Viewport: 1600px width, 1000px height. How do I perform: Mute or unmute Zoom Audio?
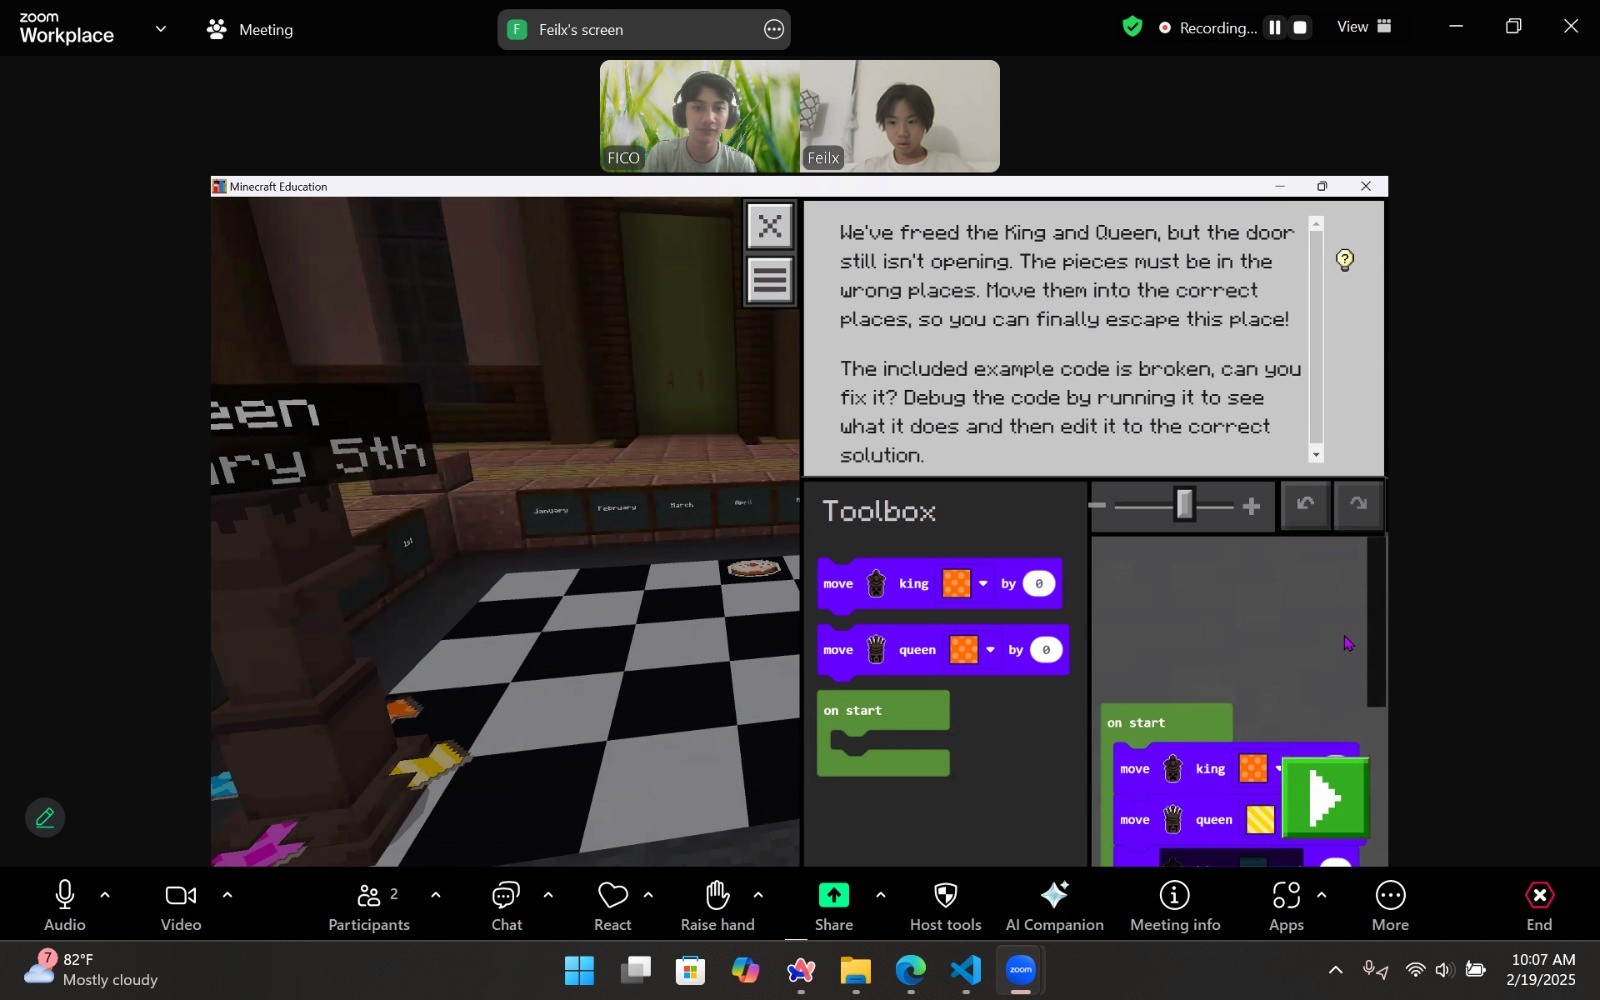(x=65, y=906)
